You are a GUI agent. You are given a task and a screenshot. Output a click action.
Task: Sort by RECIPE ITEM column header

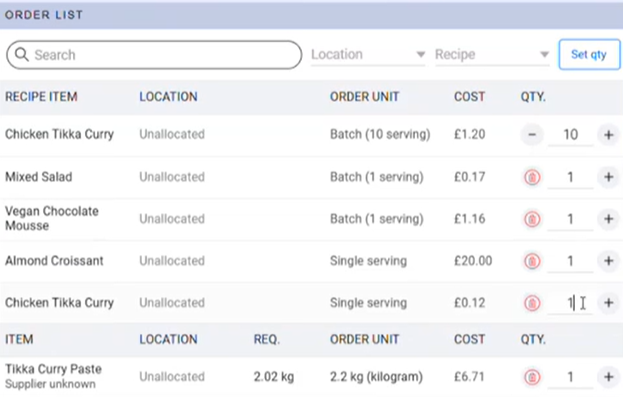[41, 97]
